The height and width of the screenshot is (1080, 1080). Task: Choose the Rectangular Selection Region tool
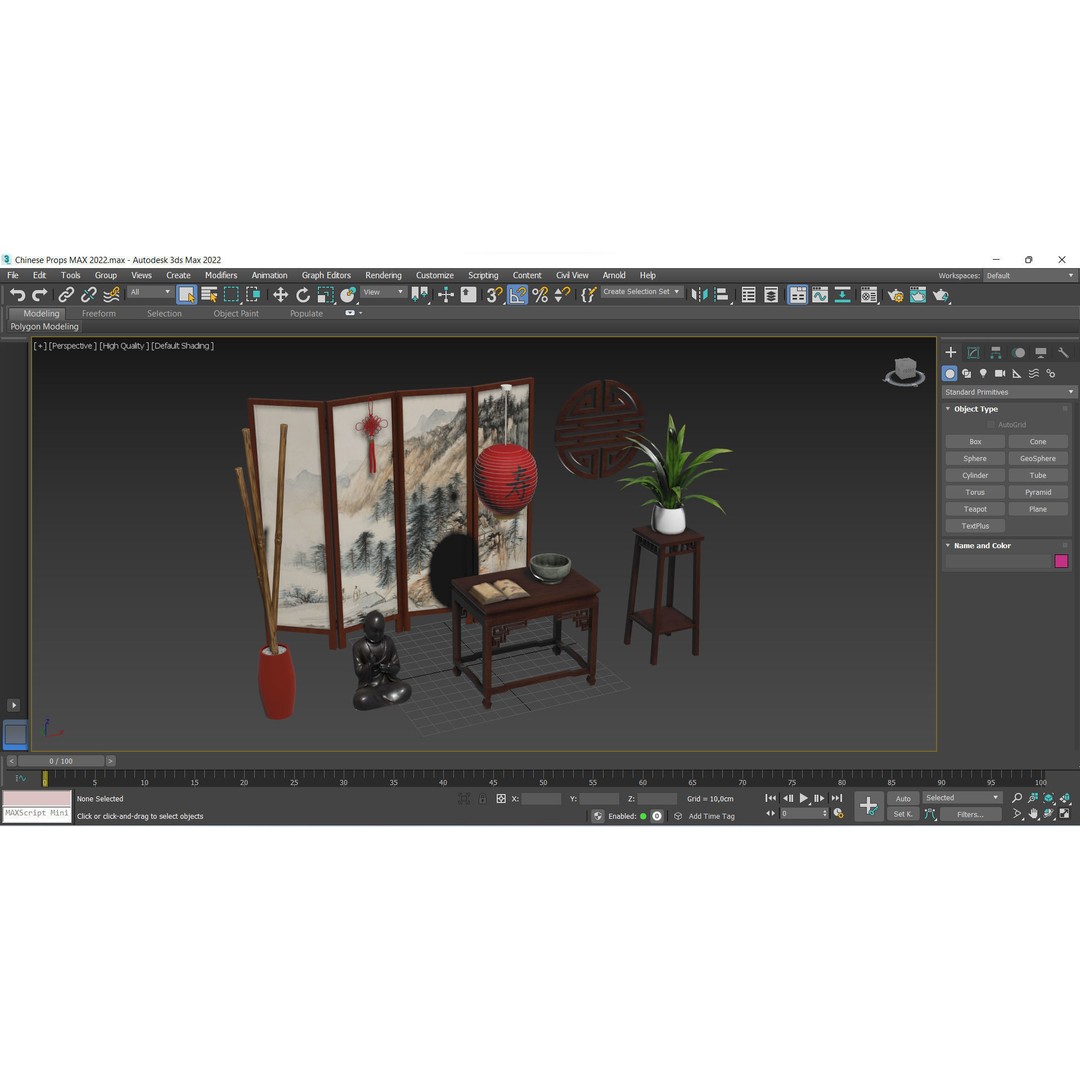(231, 295)
